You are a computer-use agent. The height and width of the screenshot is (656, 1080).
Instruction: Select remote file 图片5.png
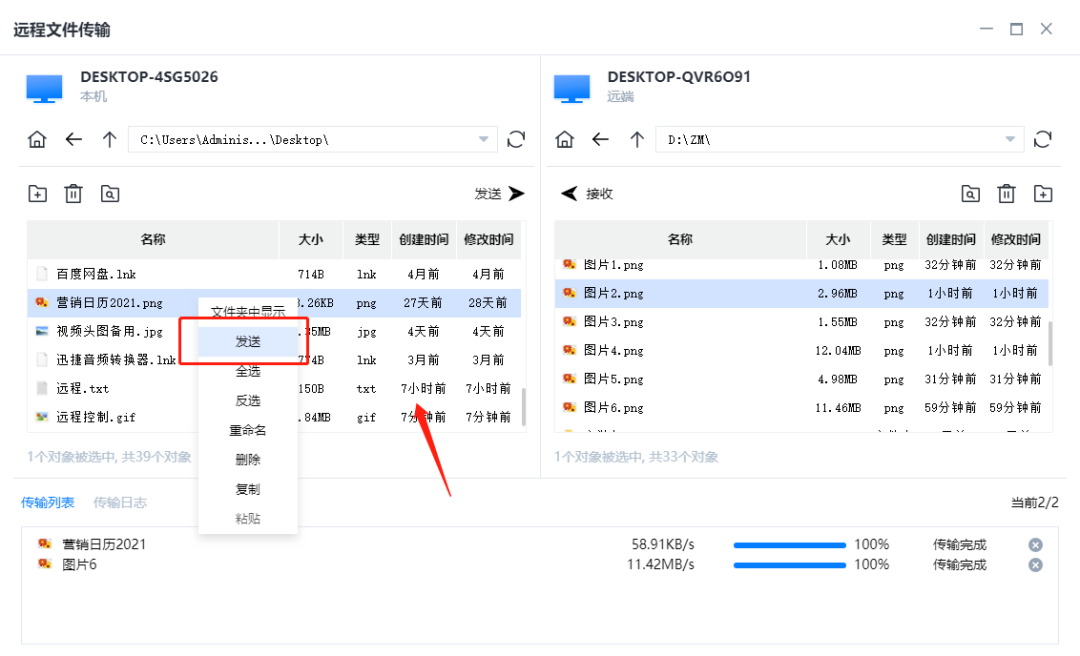pos(802,379)
